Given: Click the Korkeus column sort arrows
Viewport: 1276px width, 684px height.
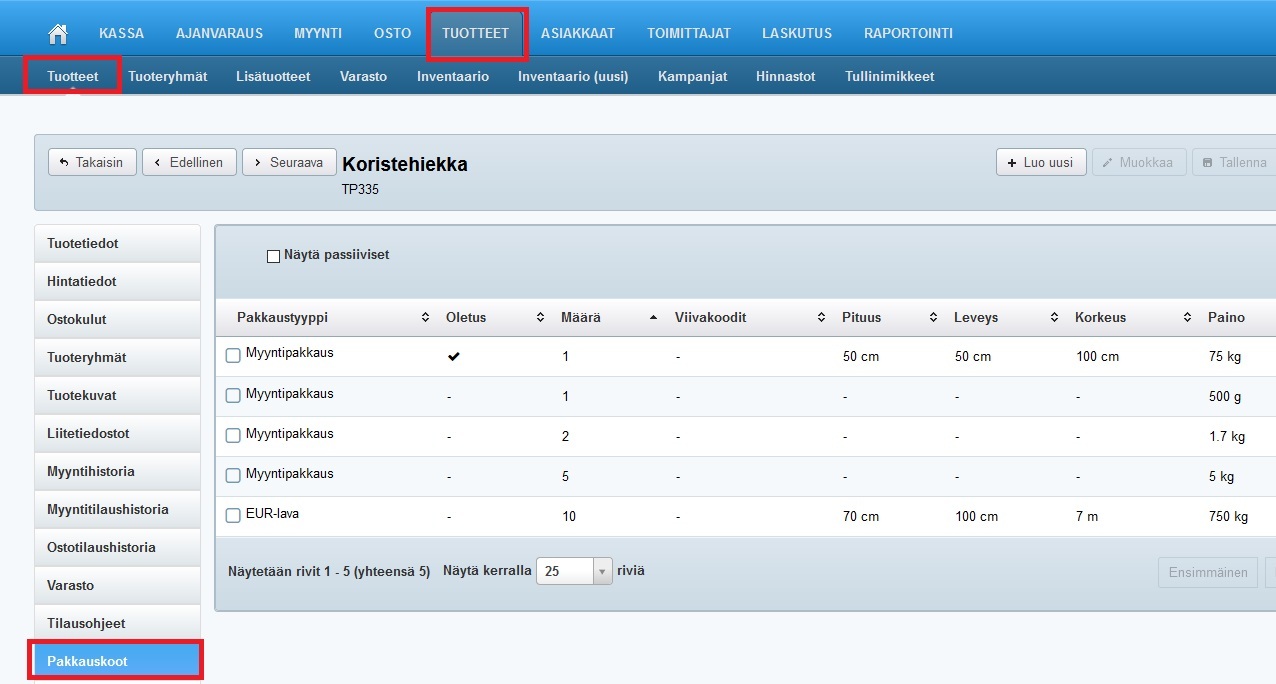Looking at the screenshot, I should click(x=1187, y=318).
